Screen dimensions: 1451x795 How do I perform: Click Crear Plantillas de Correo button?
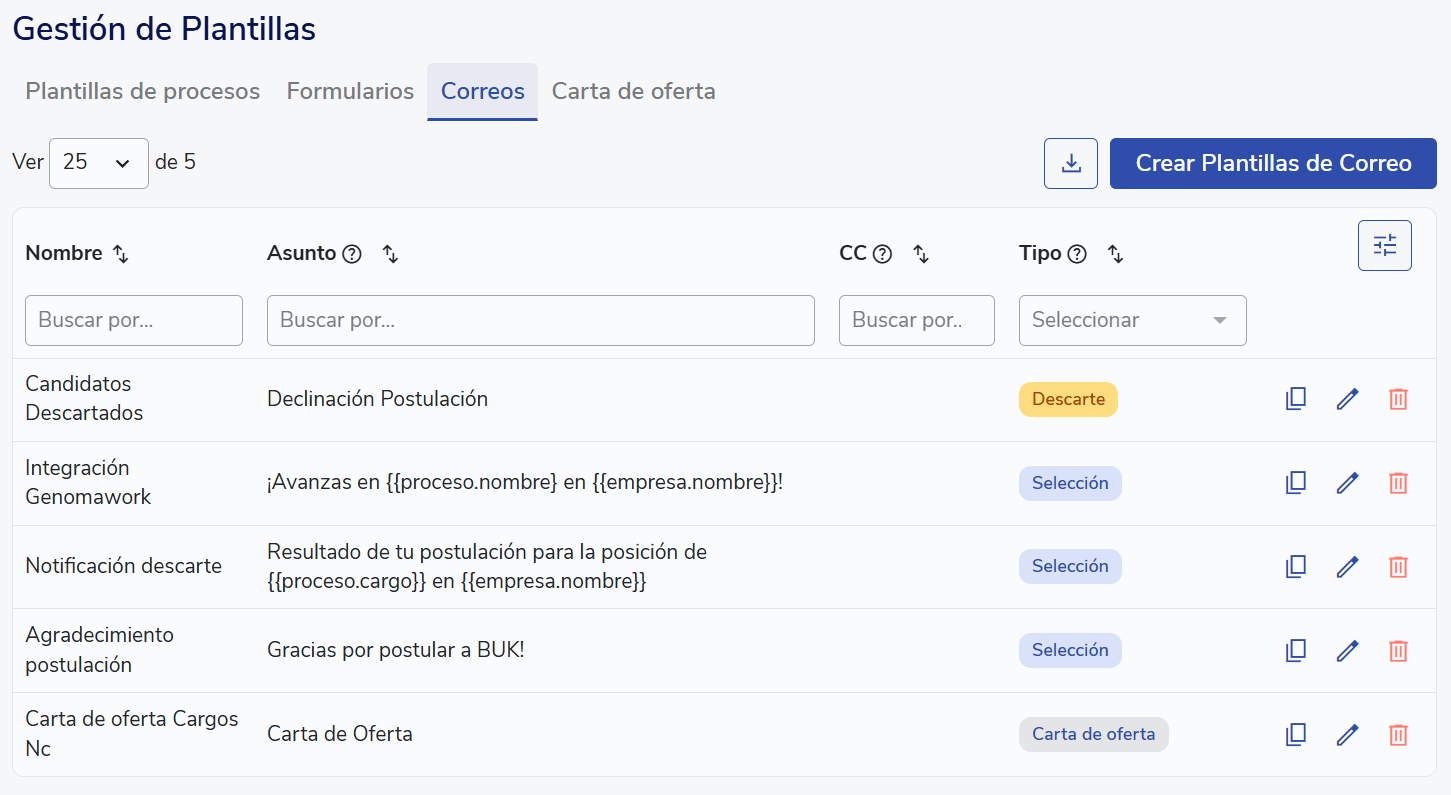(1273, 163)
